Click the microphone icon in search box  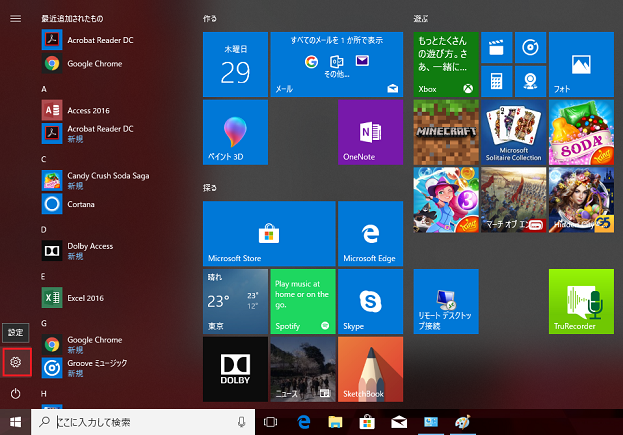tap(242, 422)
